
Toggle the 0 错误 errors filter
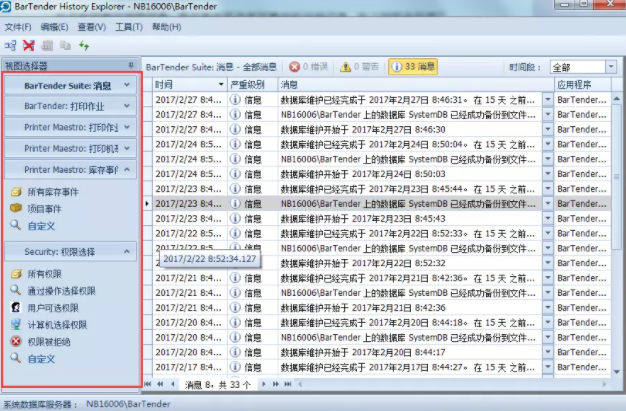tap(309, 67)
